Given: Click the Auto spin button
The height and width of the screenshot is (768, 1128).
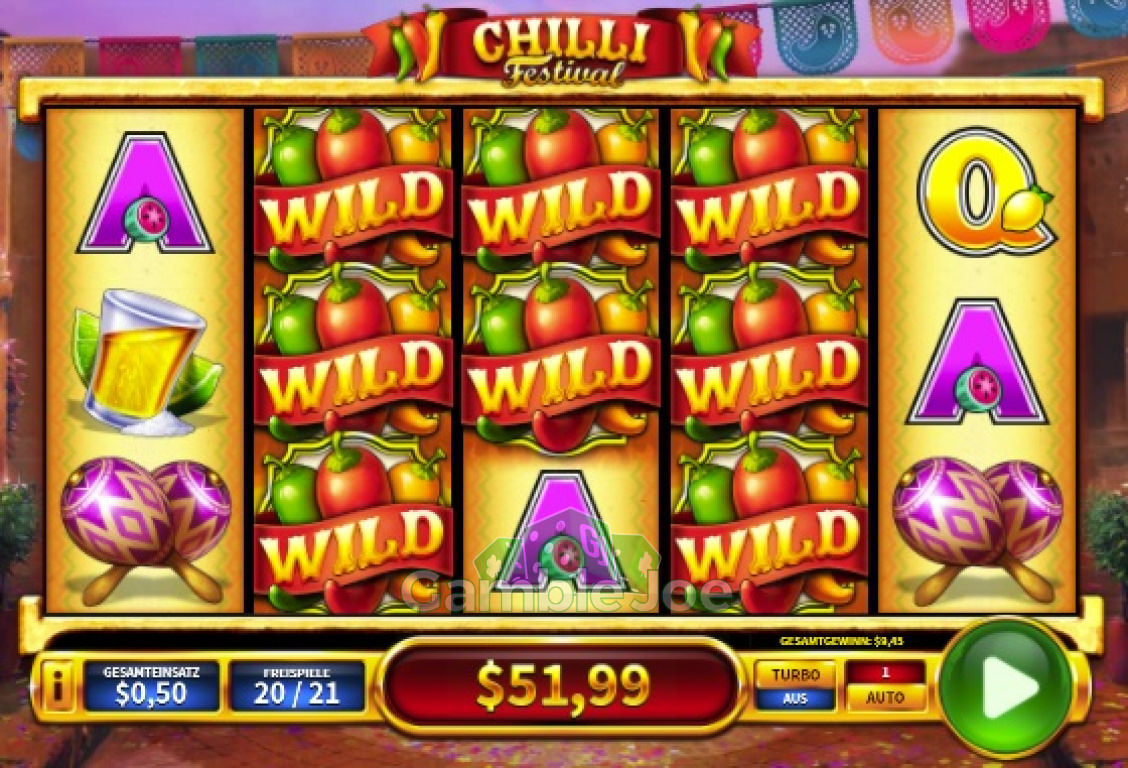Looking at the screenshot, I should click(885, 697).
